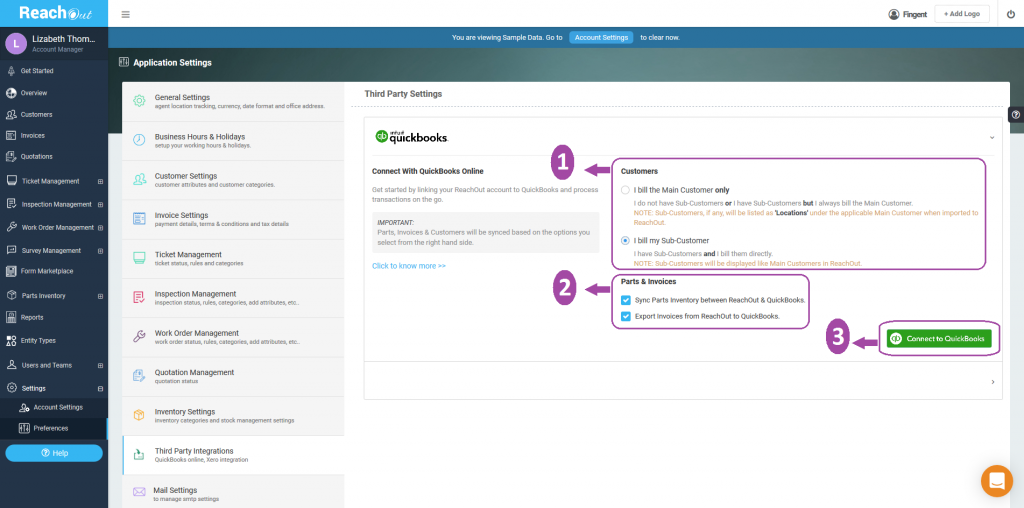Open the Mail Settings section
Image resolution: width=1024 pixels, height=508 pixels.
(233, 492)
